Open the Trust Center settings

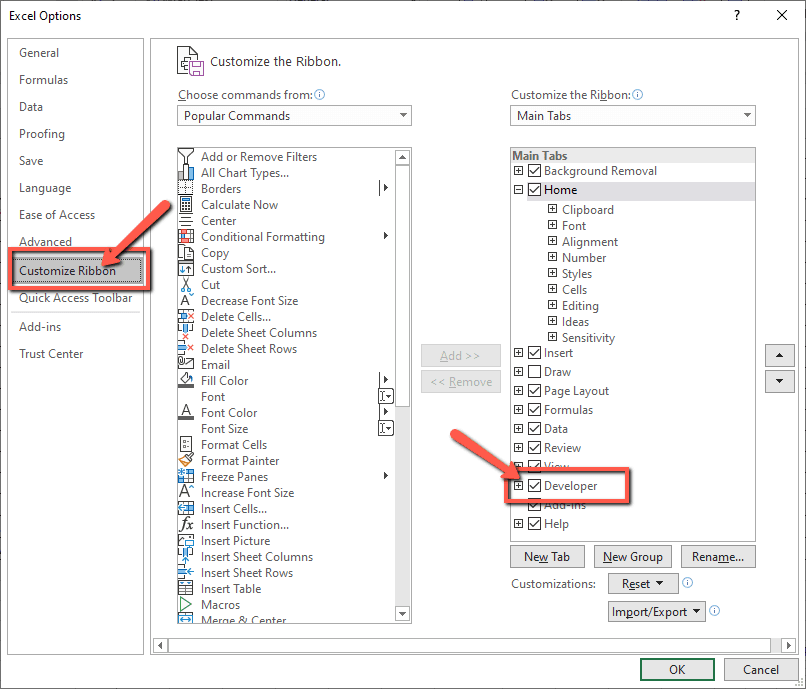pos(51,353)
